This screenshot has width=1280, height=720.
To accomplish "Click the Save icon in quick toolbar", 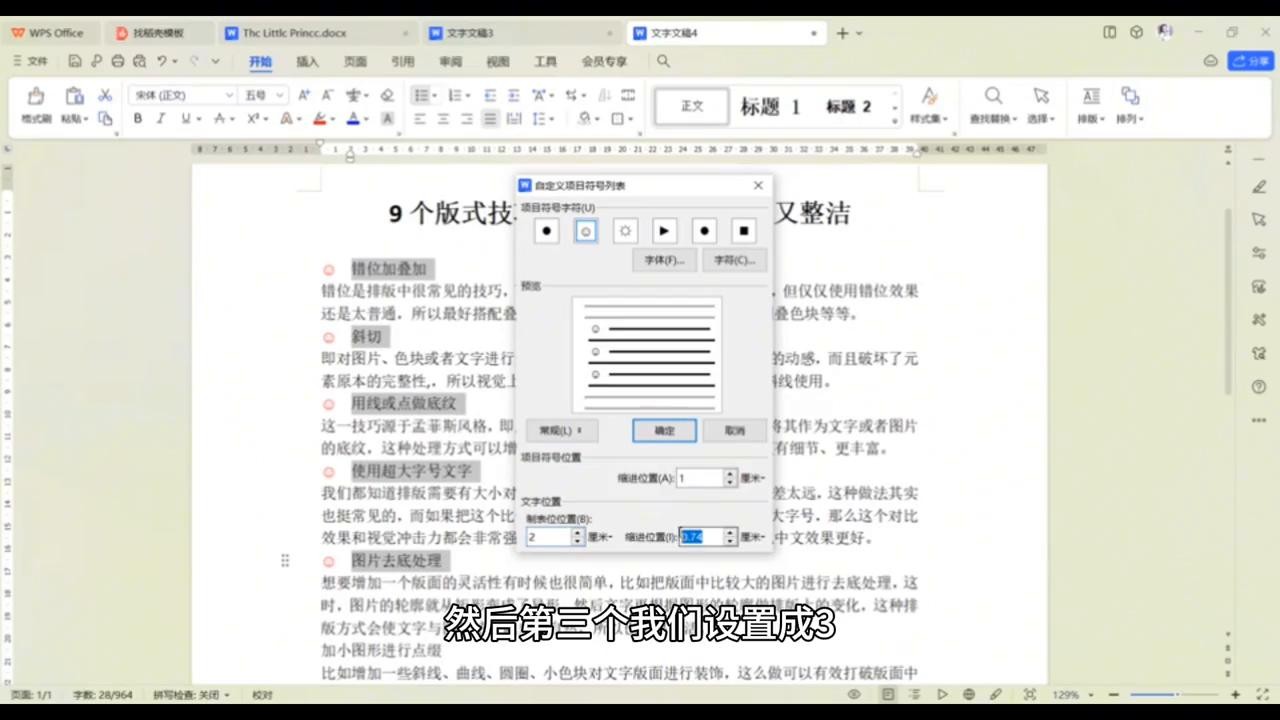I will pyautogui.click(x=75, y=61).
